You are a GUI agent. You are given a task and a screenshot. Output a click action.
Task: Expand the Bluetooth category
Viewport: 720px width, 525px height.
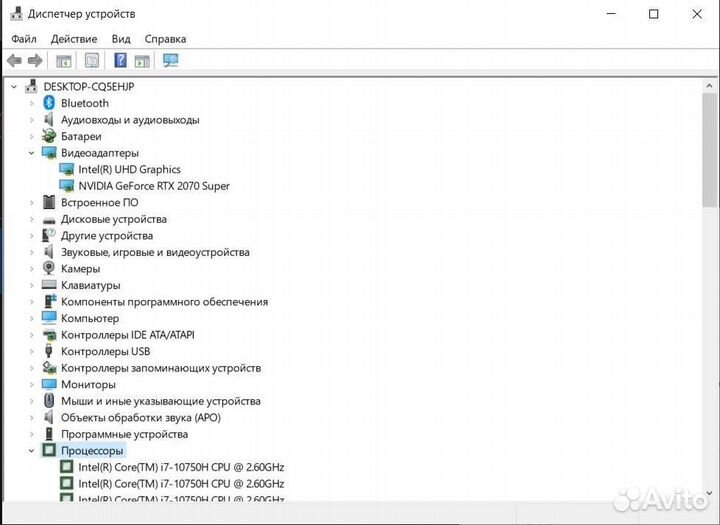pyautogui.click(x=32, y=103)
